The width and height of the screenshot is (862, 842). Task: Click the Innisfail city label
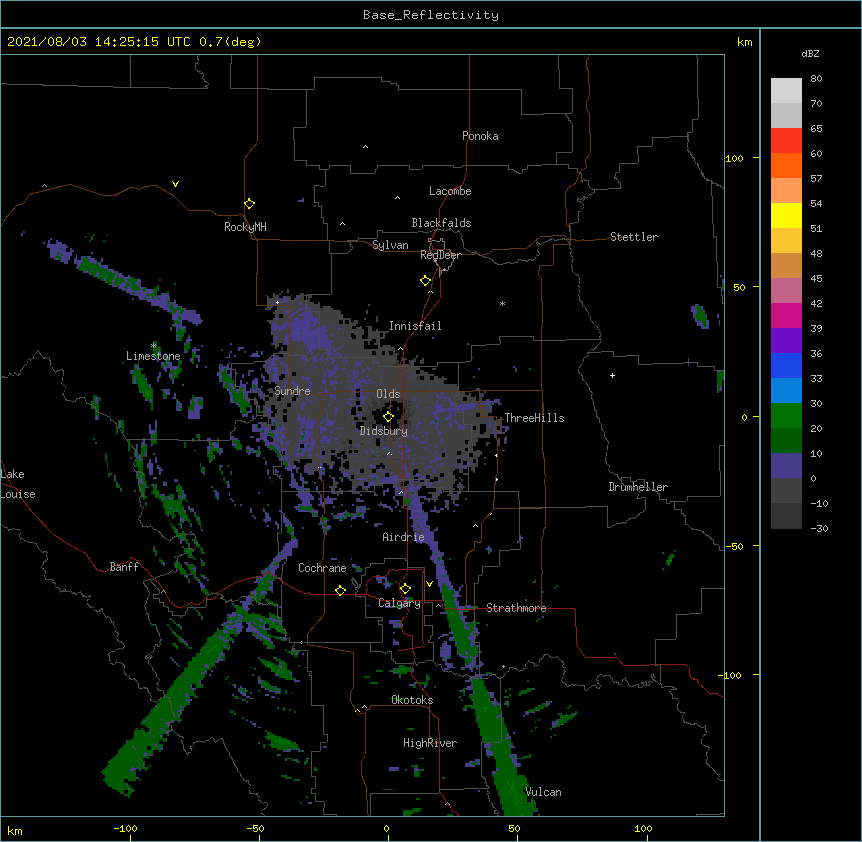pyautogui.click(x=415, y=326)
